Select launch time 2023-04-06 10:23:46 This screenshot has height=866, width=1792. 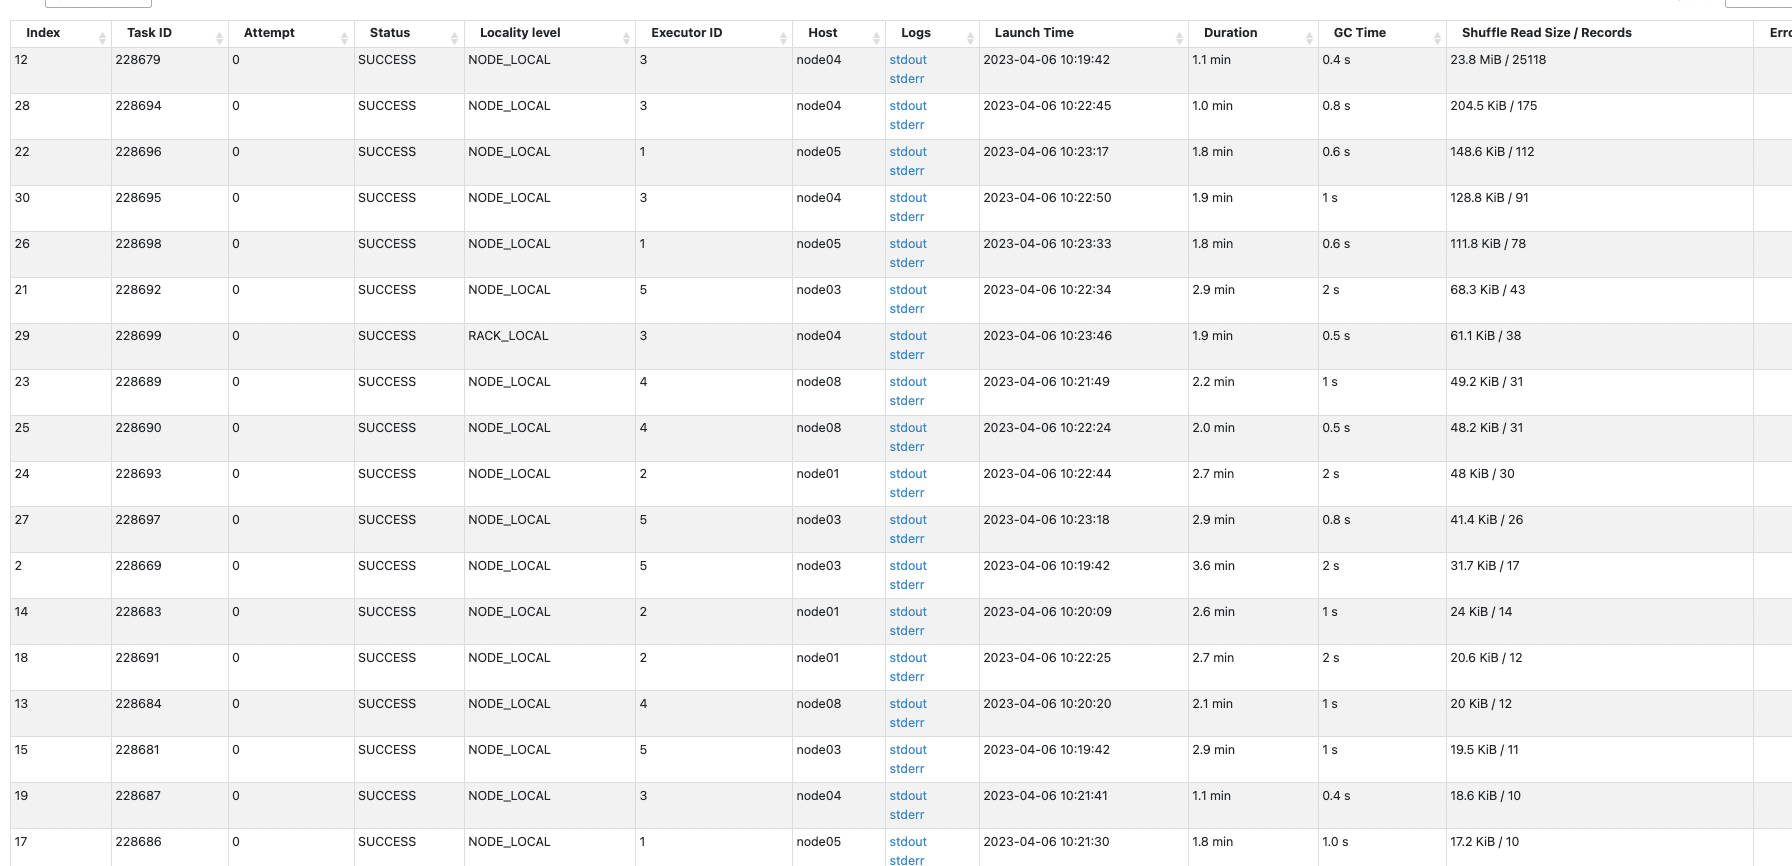1047,336
